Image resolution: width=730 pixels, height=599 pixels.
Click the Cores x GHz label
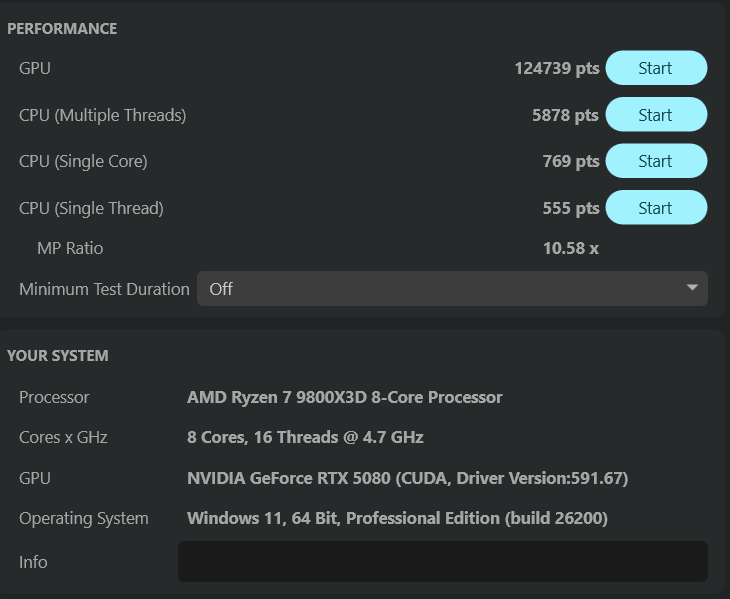pos(63,437)
